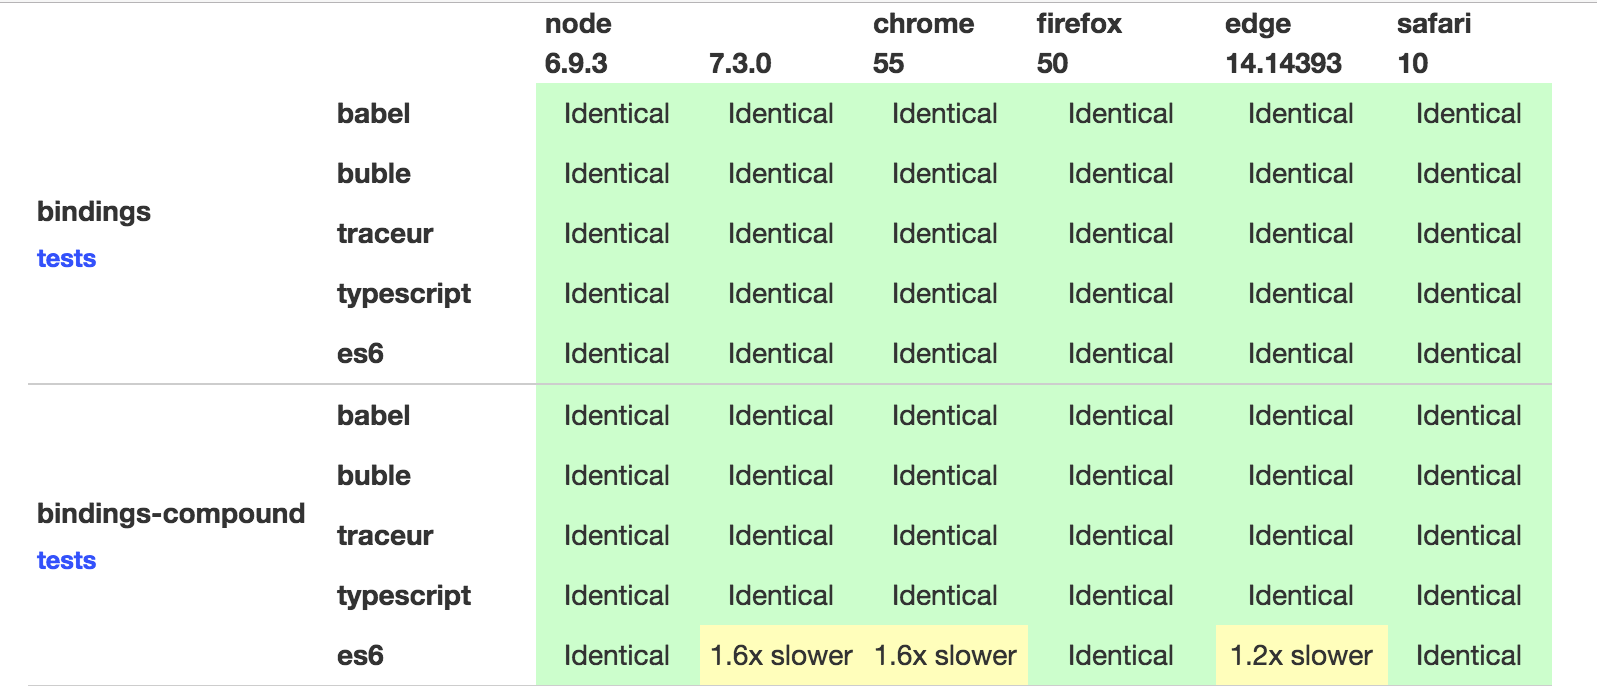Click the es6 row label under bindings-compound
This screenshot has height=686, width=1597.
[x=360, y=656]
